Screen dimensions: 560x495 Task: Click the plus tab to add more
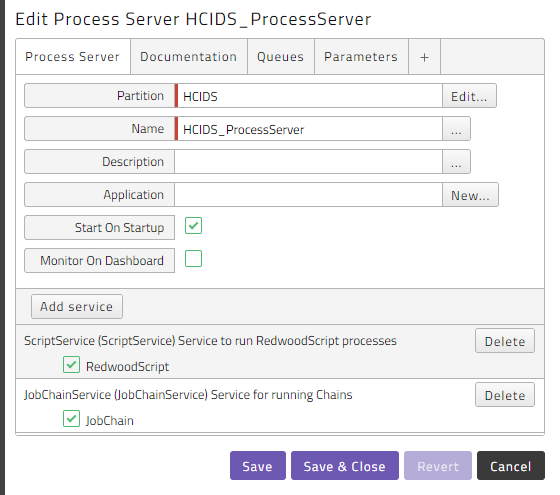tap(424, 57)
